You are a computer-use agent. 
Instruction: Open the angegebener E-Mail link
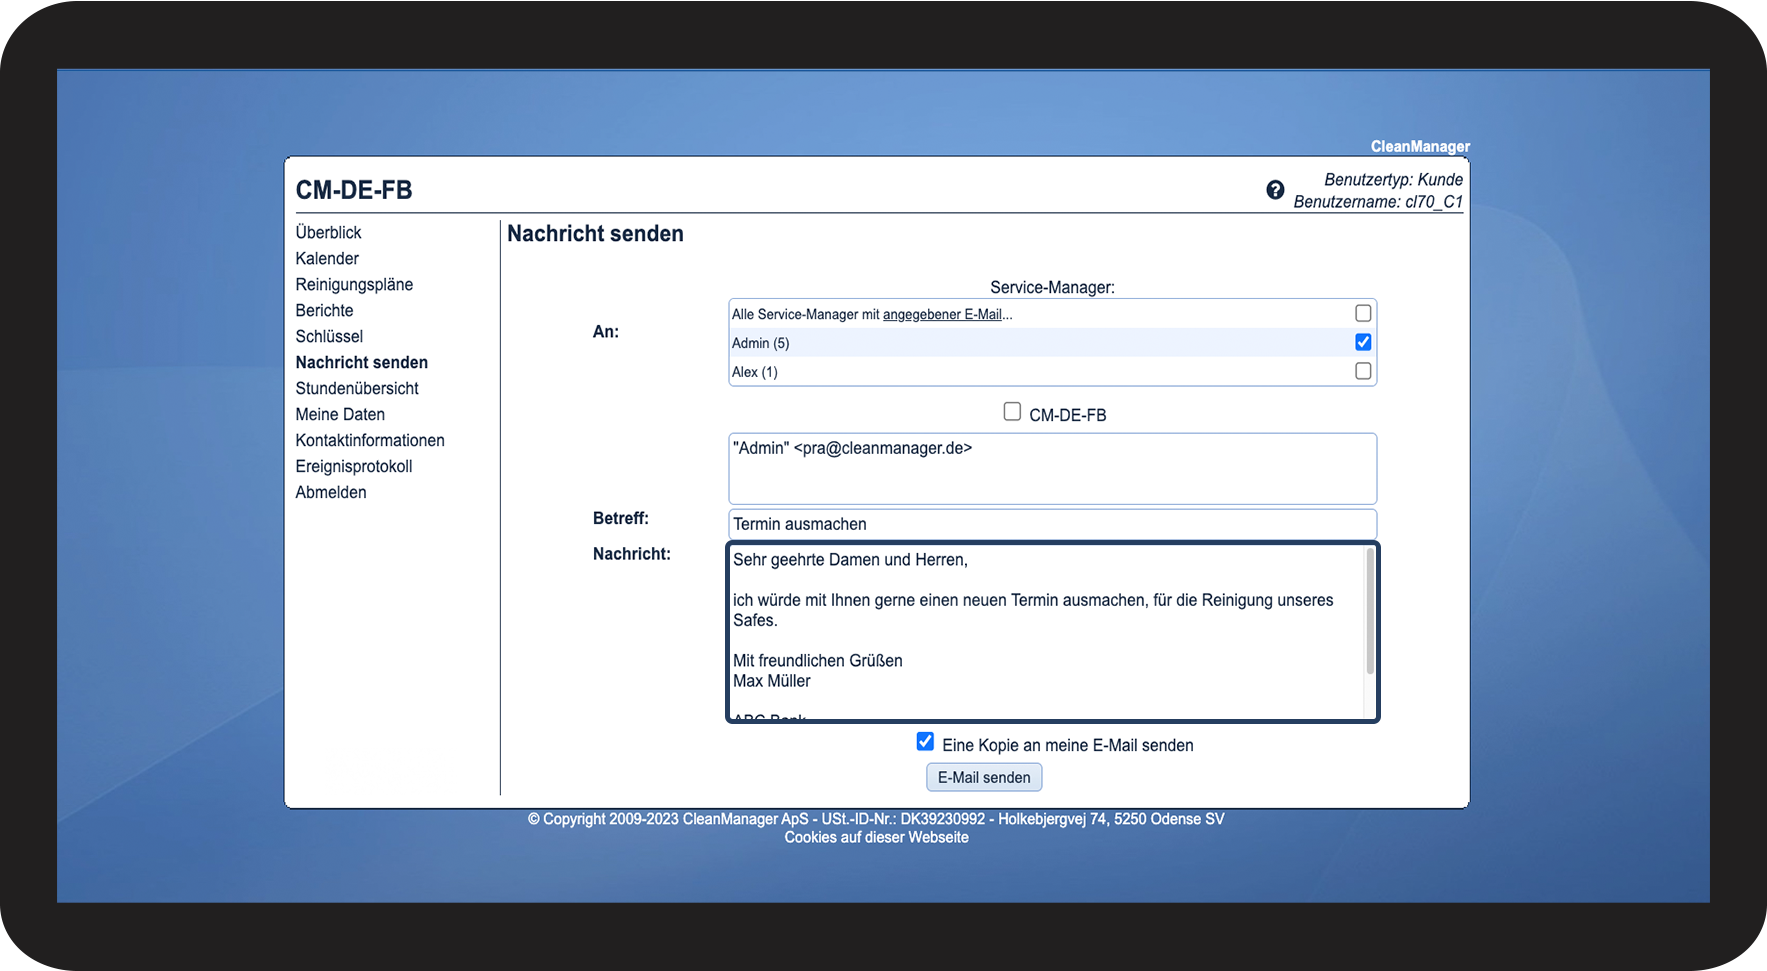pos(942,314)
